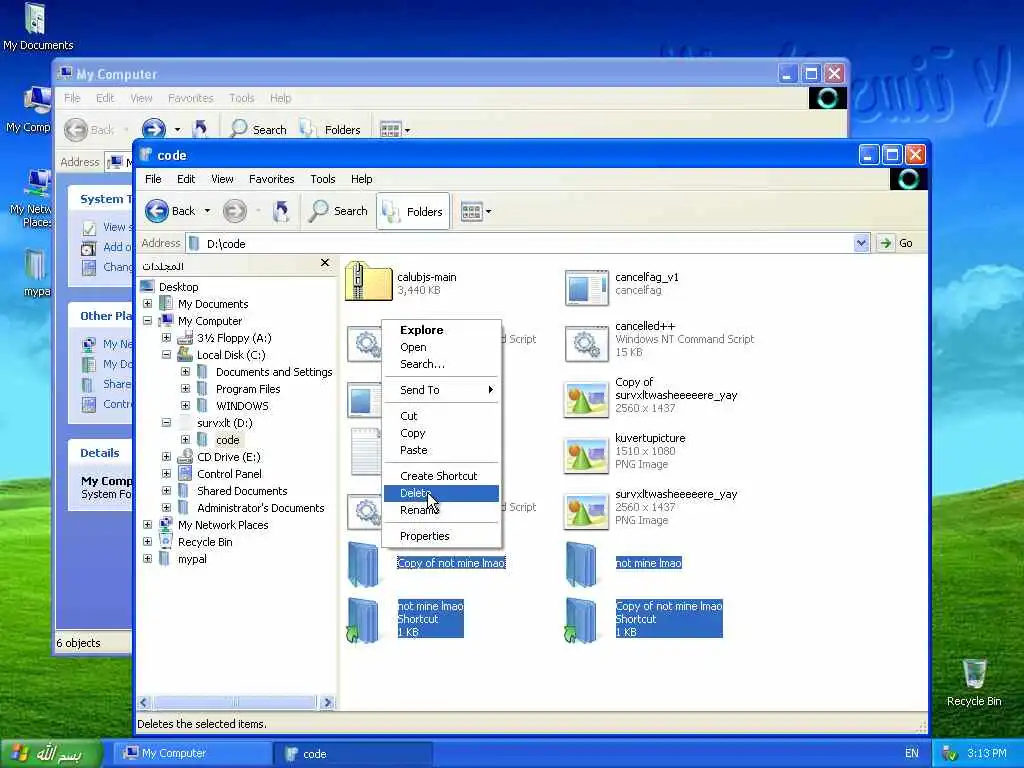This screenshot has height=768, width=1024.
Task: Collapse the My Computer tree node
Action: click(x=148, y=321)
